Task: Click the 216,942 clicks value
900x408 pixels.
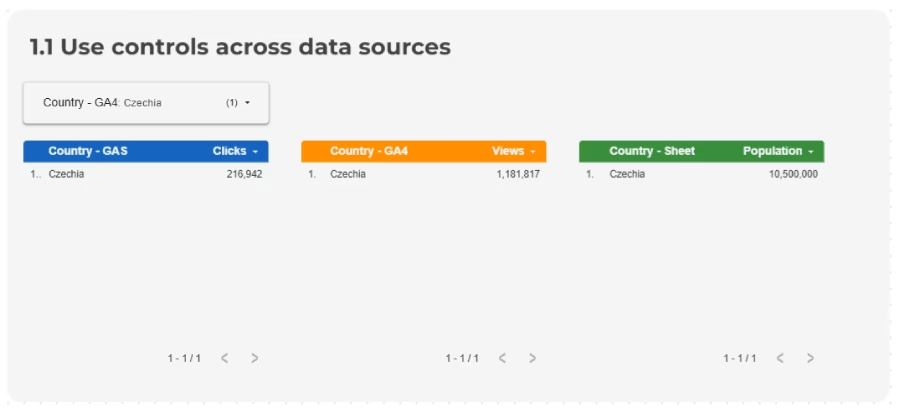Action: click(244, 174)
